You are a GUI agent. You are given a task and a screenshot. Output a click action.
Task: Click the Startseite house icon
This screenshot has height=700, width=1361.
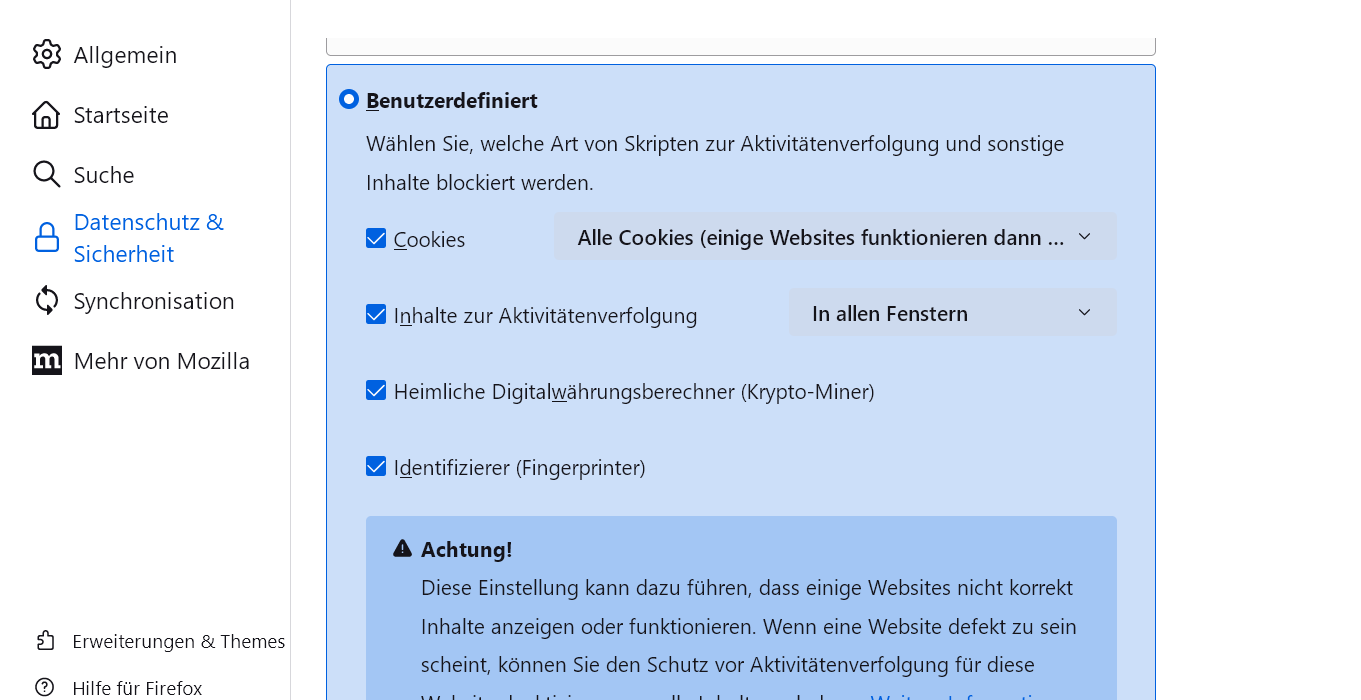click(x=47, y=115)
